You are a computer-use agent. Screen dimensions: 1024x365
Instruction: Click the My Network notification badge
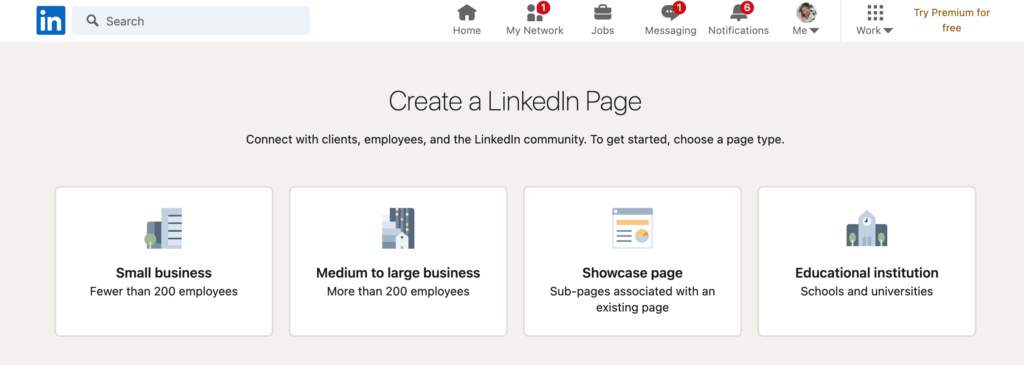click(544, 8)
